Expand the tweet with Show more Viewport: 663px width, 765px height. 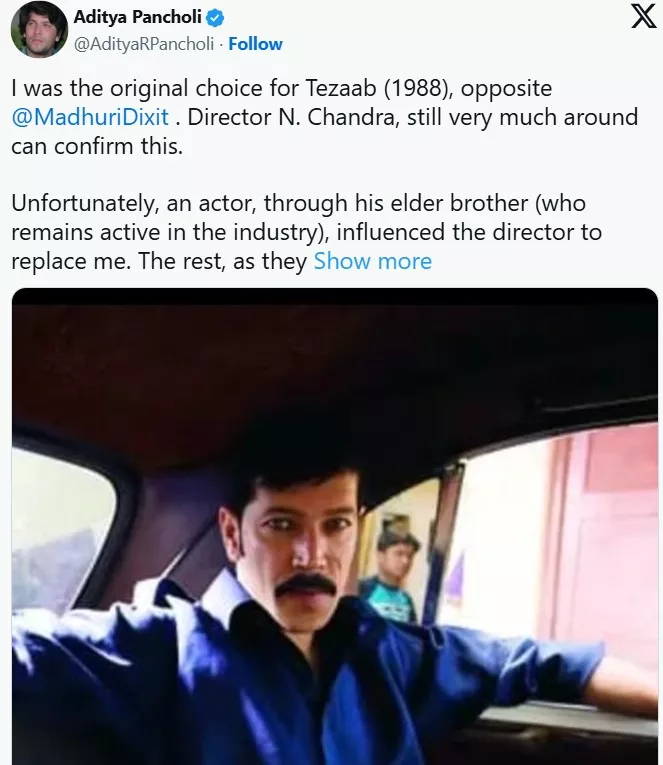pos(372,261)
